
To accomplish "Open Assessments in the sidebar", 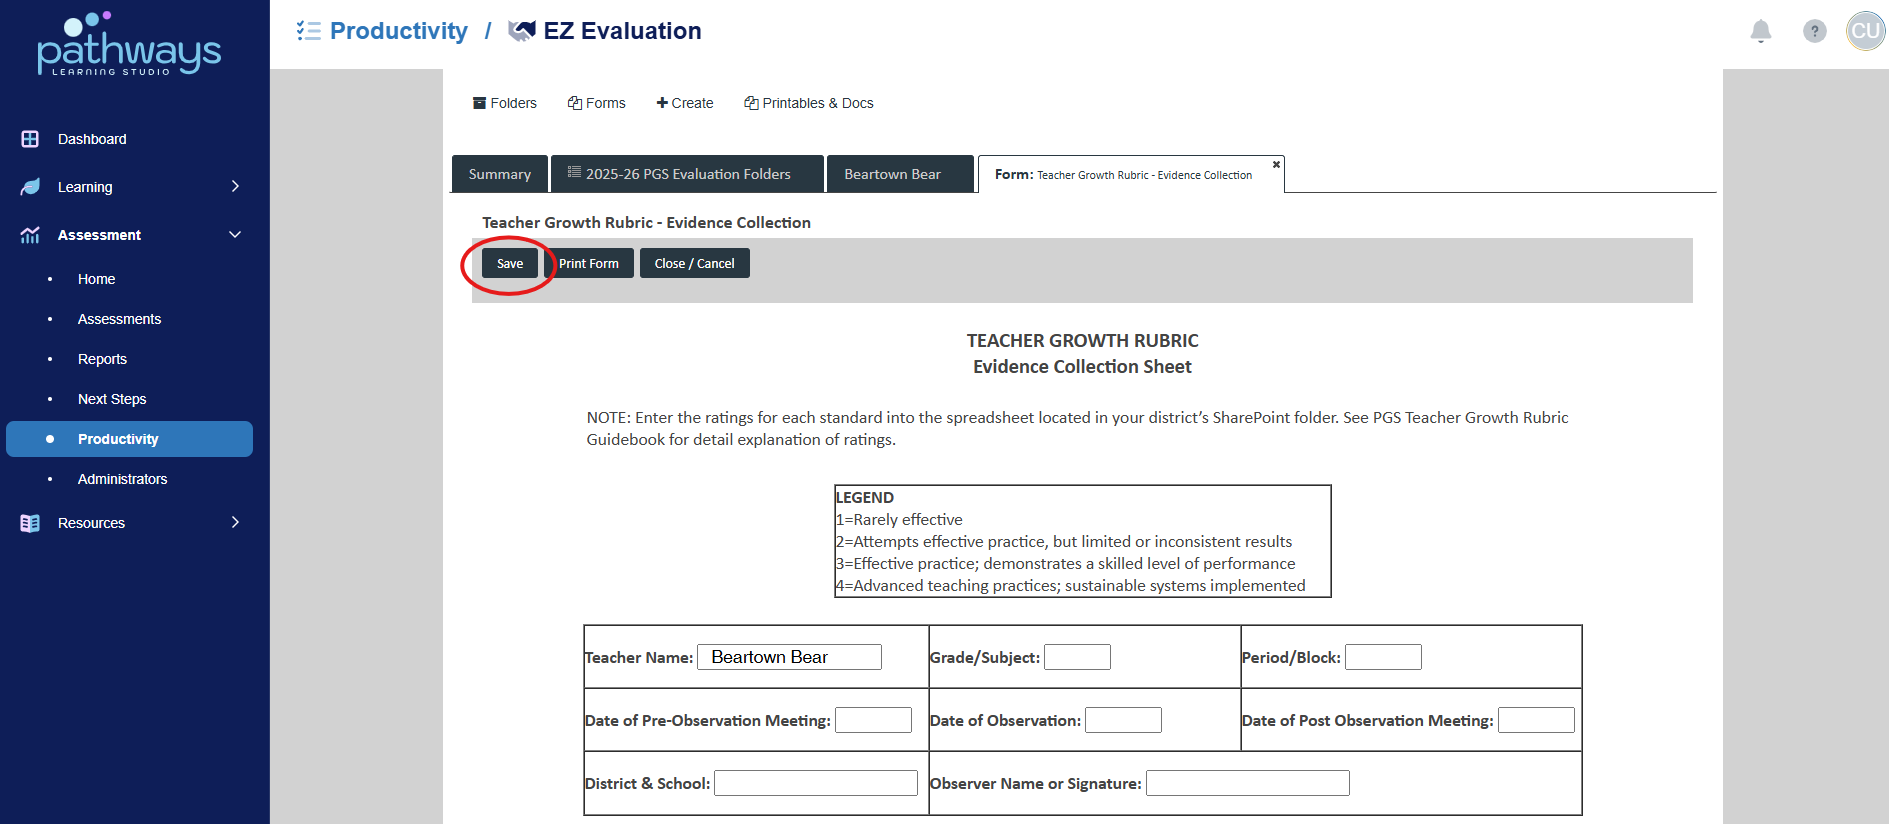I will [x=119, y=319].
